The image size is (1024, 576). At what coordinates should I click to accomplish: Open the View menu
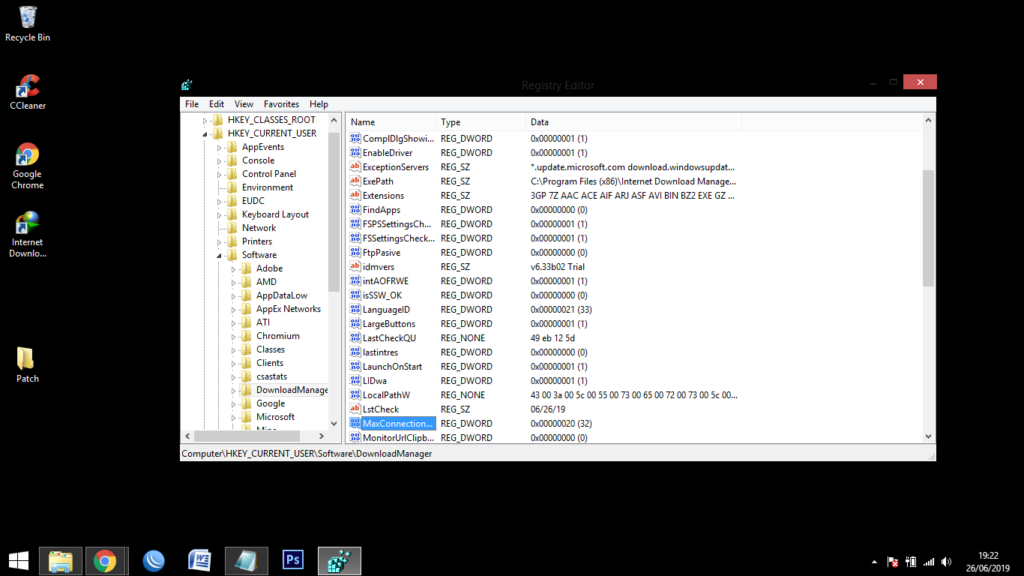244,104
